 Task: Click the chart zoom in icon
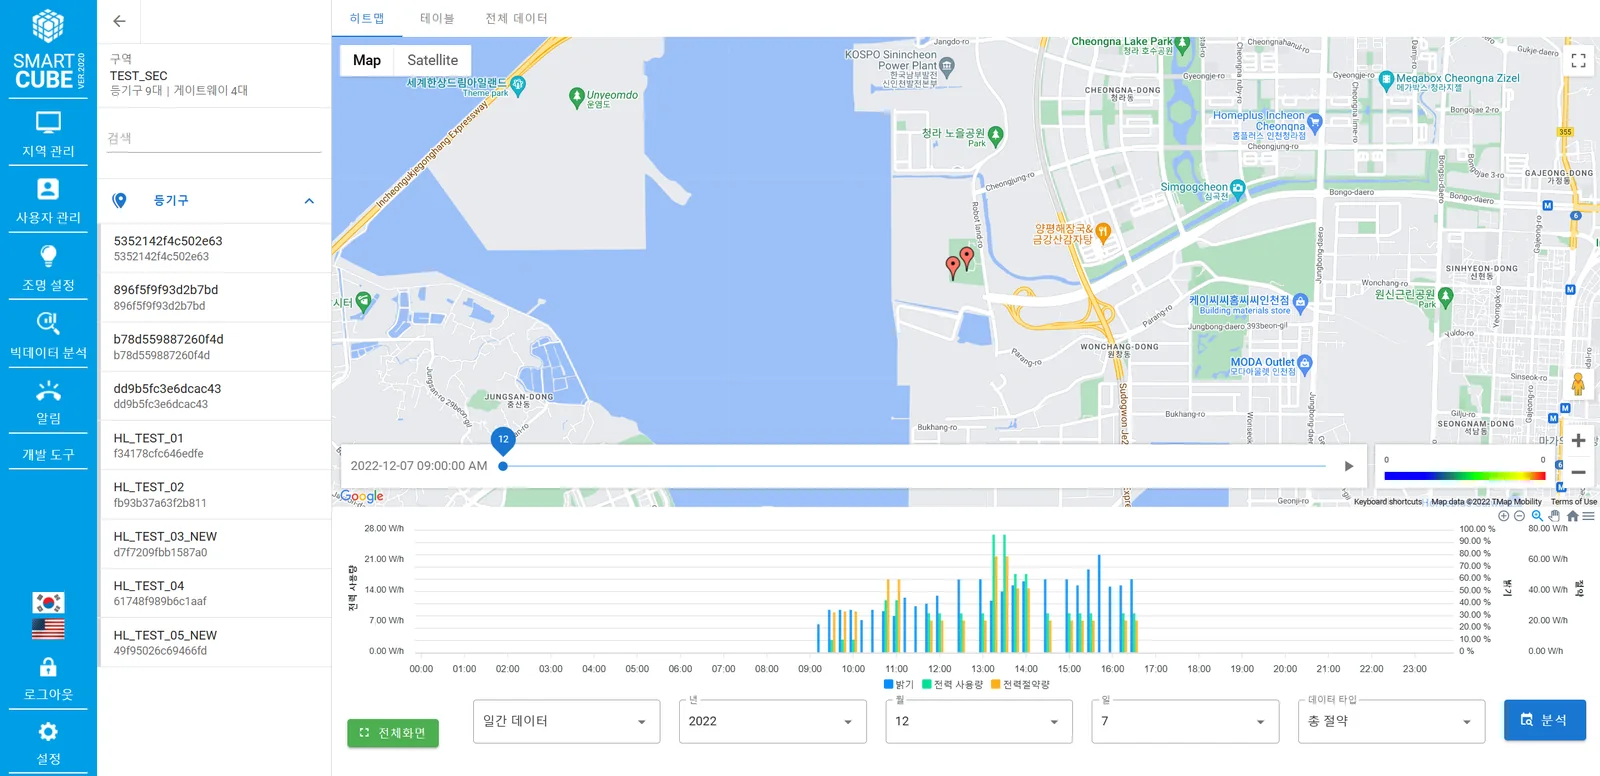[1503, 516]
